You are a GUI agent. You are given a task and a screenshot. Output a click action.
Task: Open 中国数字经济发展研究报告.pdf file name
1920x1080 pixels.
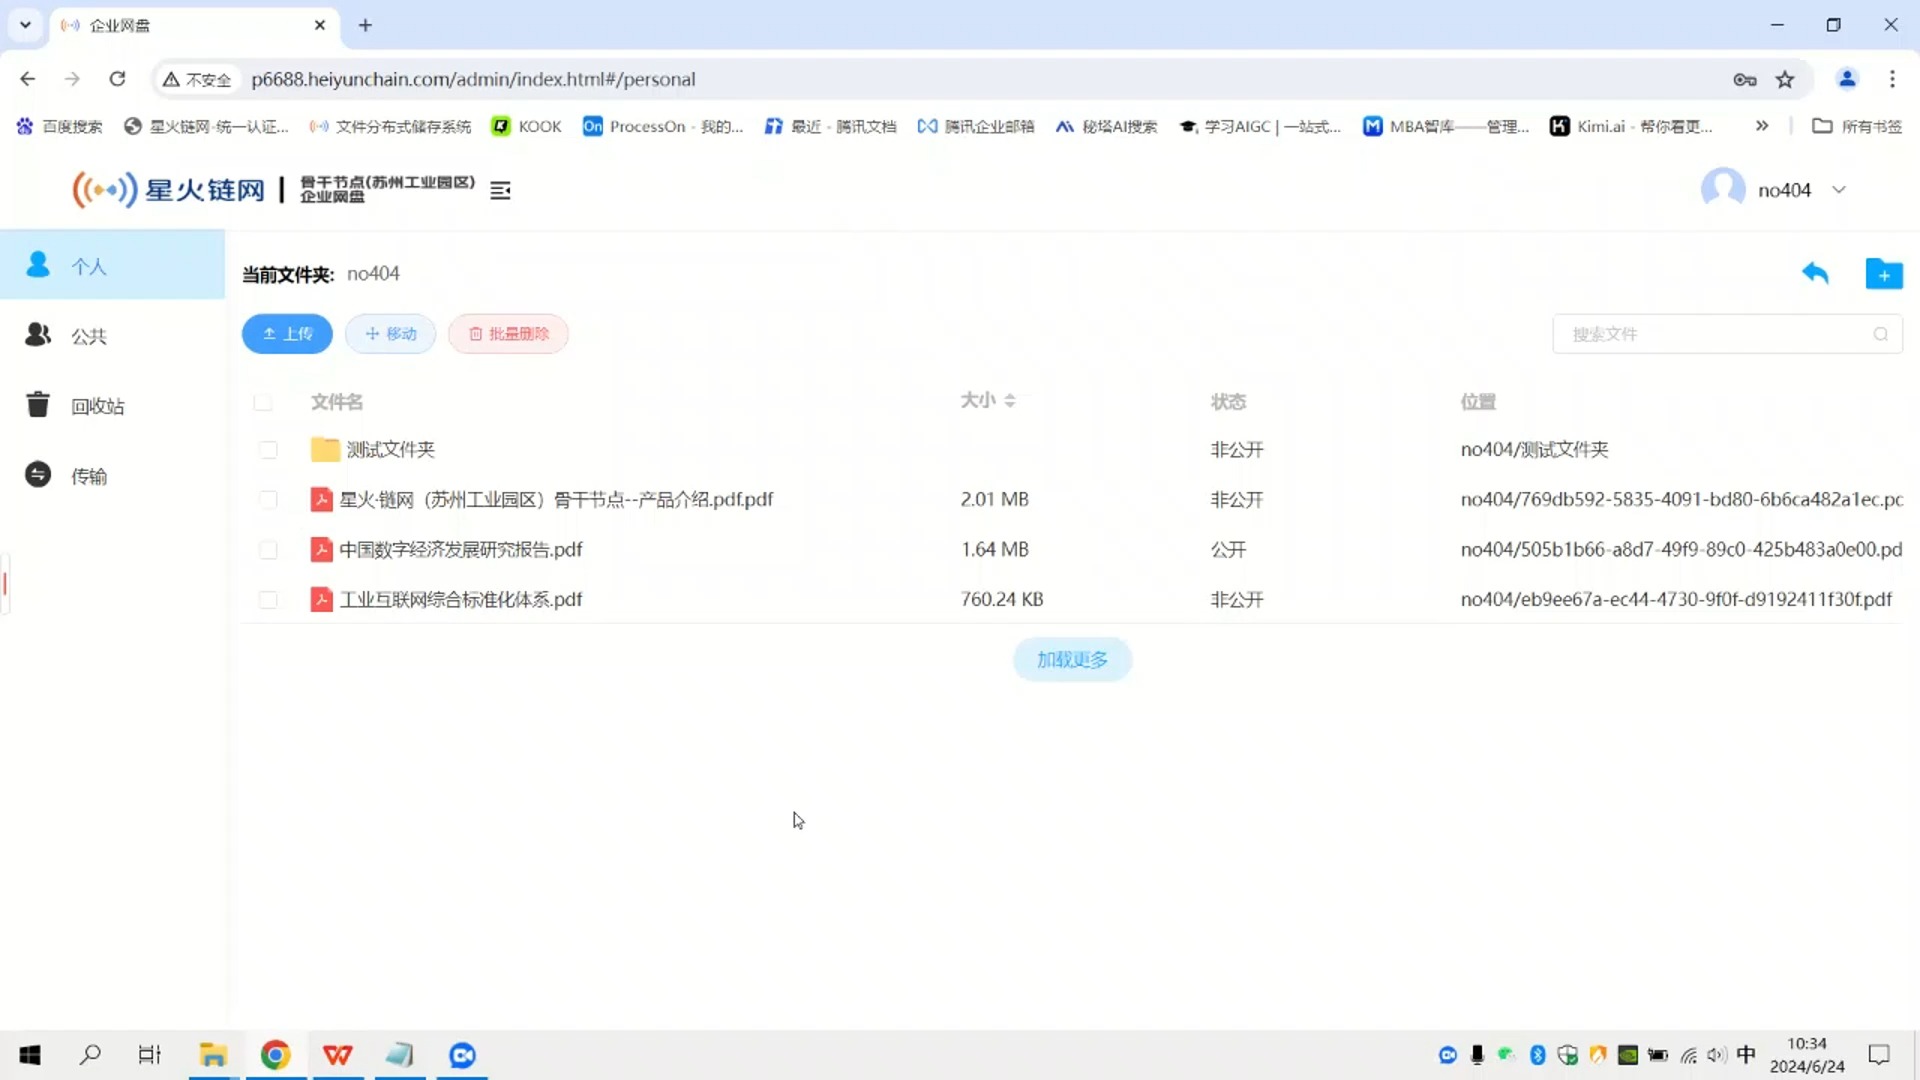[461, 549]
